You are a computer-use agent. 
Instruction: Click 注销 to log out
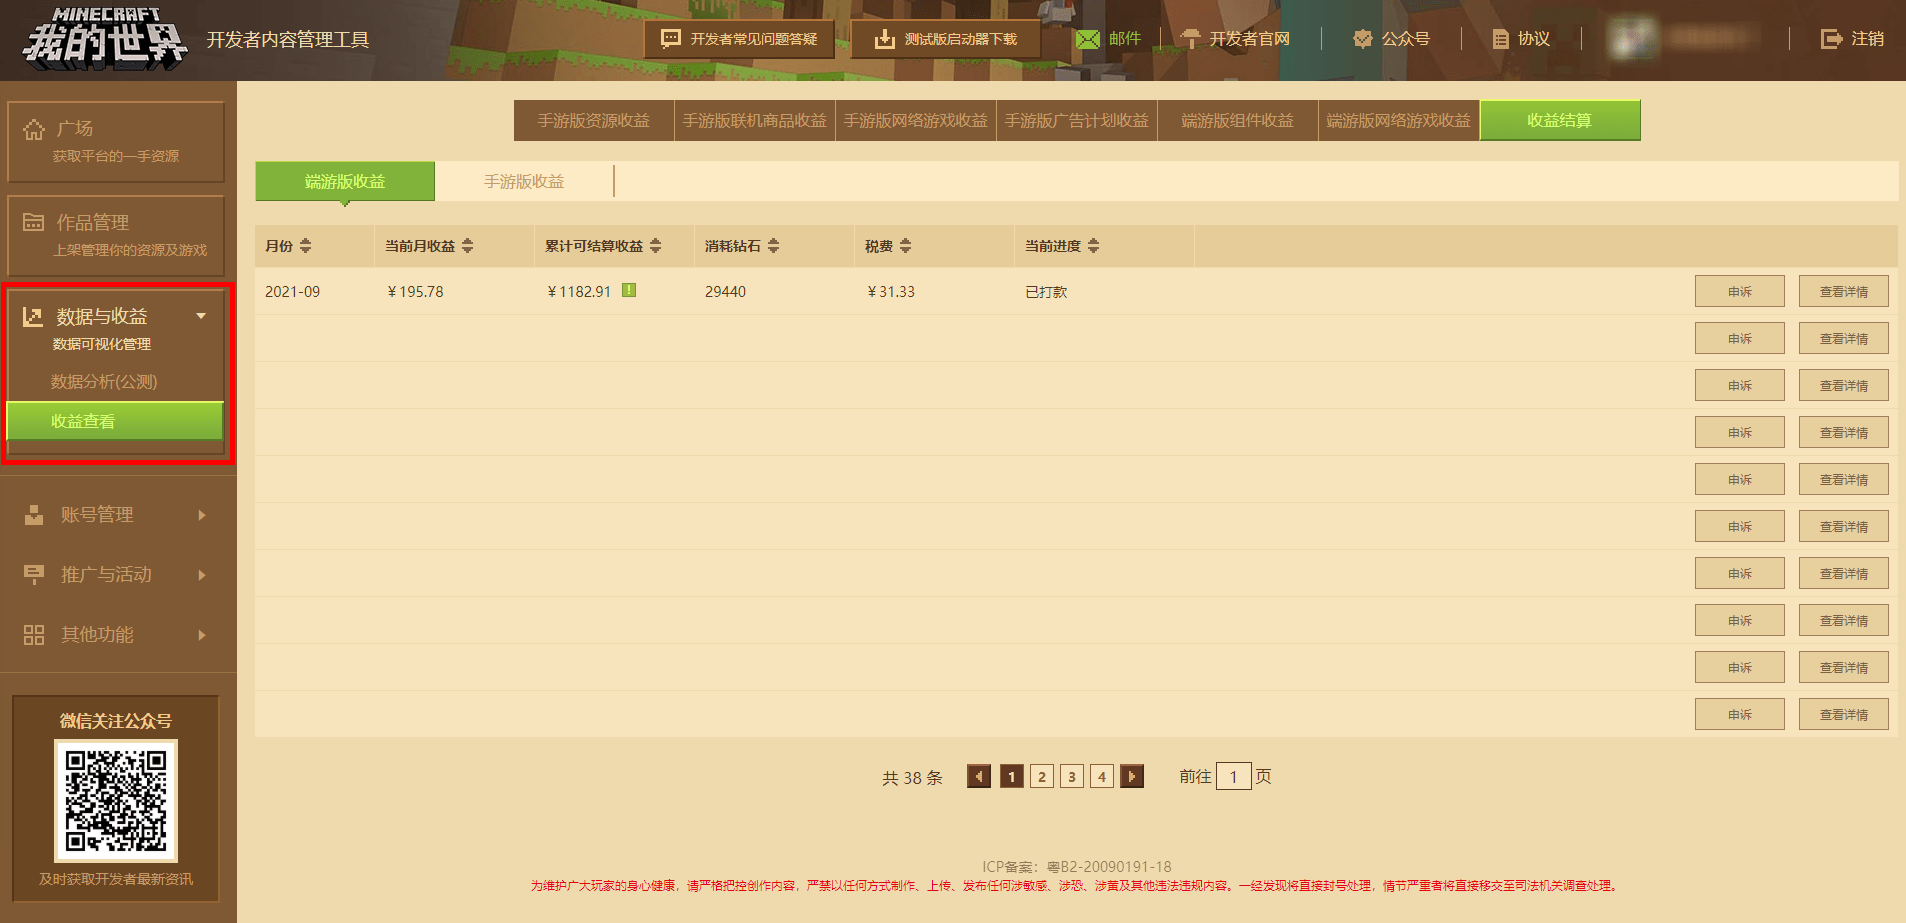(x=1867, y=39)
